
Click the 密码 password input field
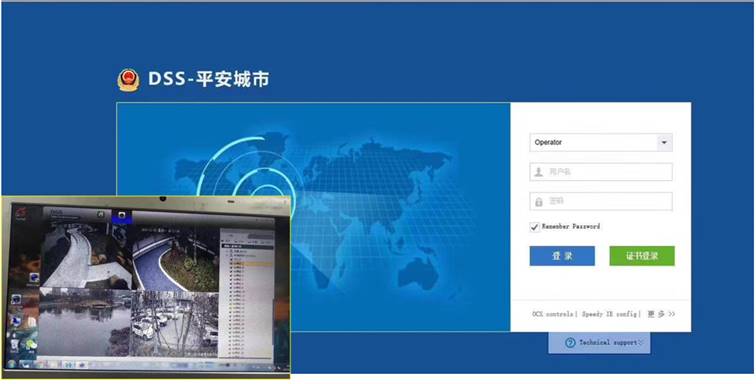[601, 202]
